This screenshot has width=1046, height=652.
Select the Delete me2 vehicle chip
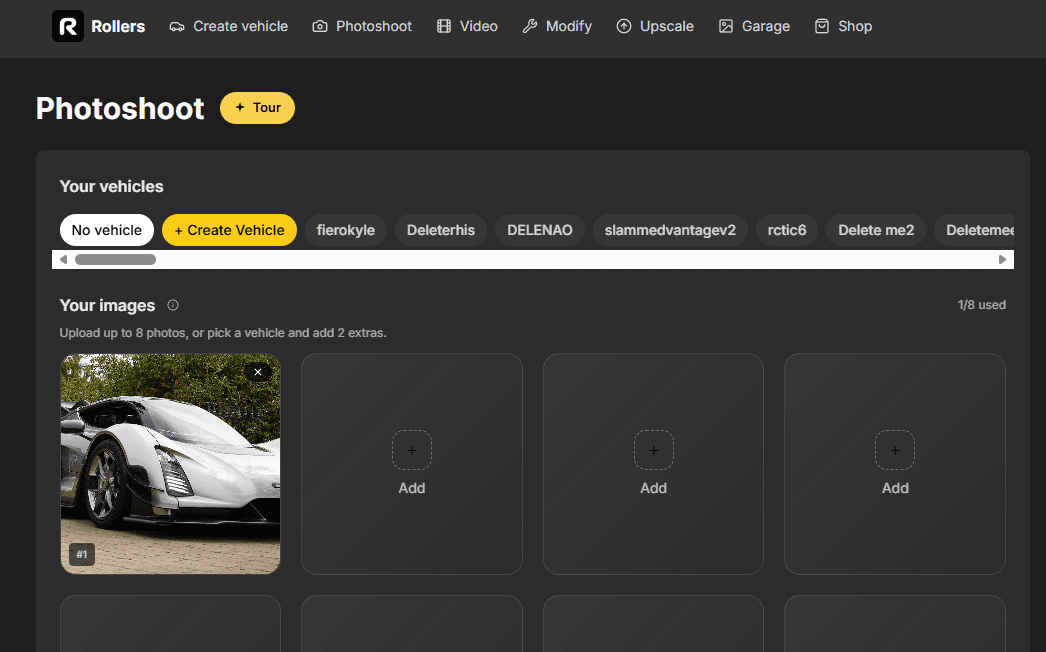pos(876,230)
